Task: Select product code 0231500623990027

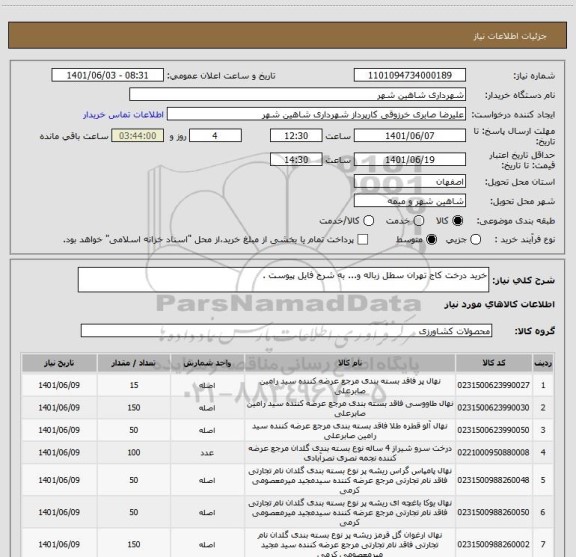Action: 493,385
